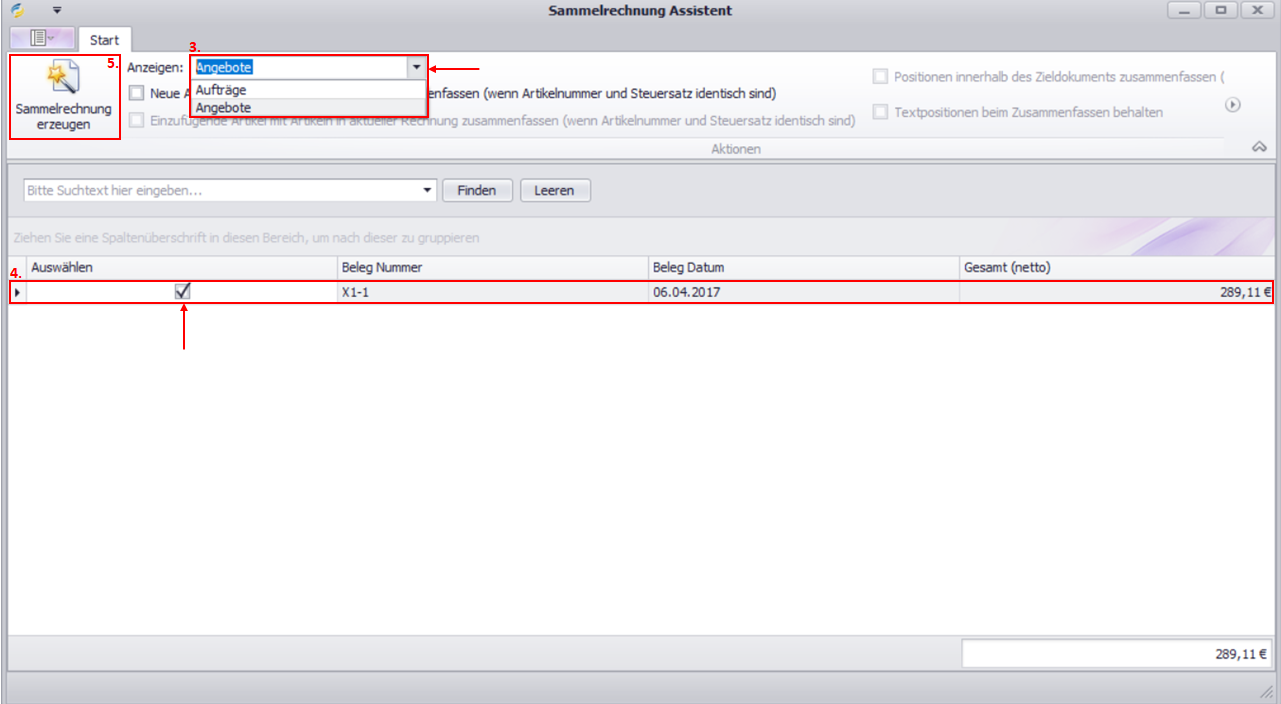Open the quick access toolbar customize arrow

coord(57,11)
